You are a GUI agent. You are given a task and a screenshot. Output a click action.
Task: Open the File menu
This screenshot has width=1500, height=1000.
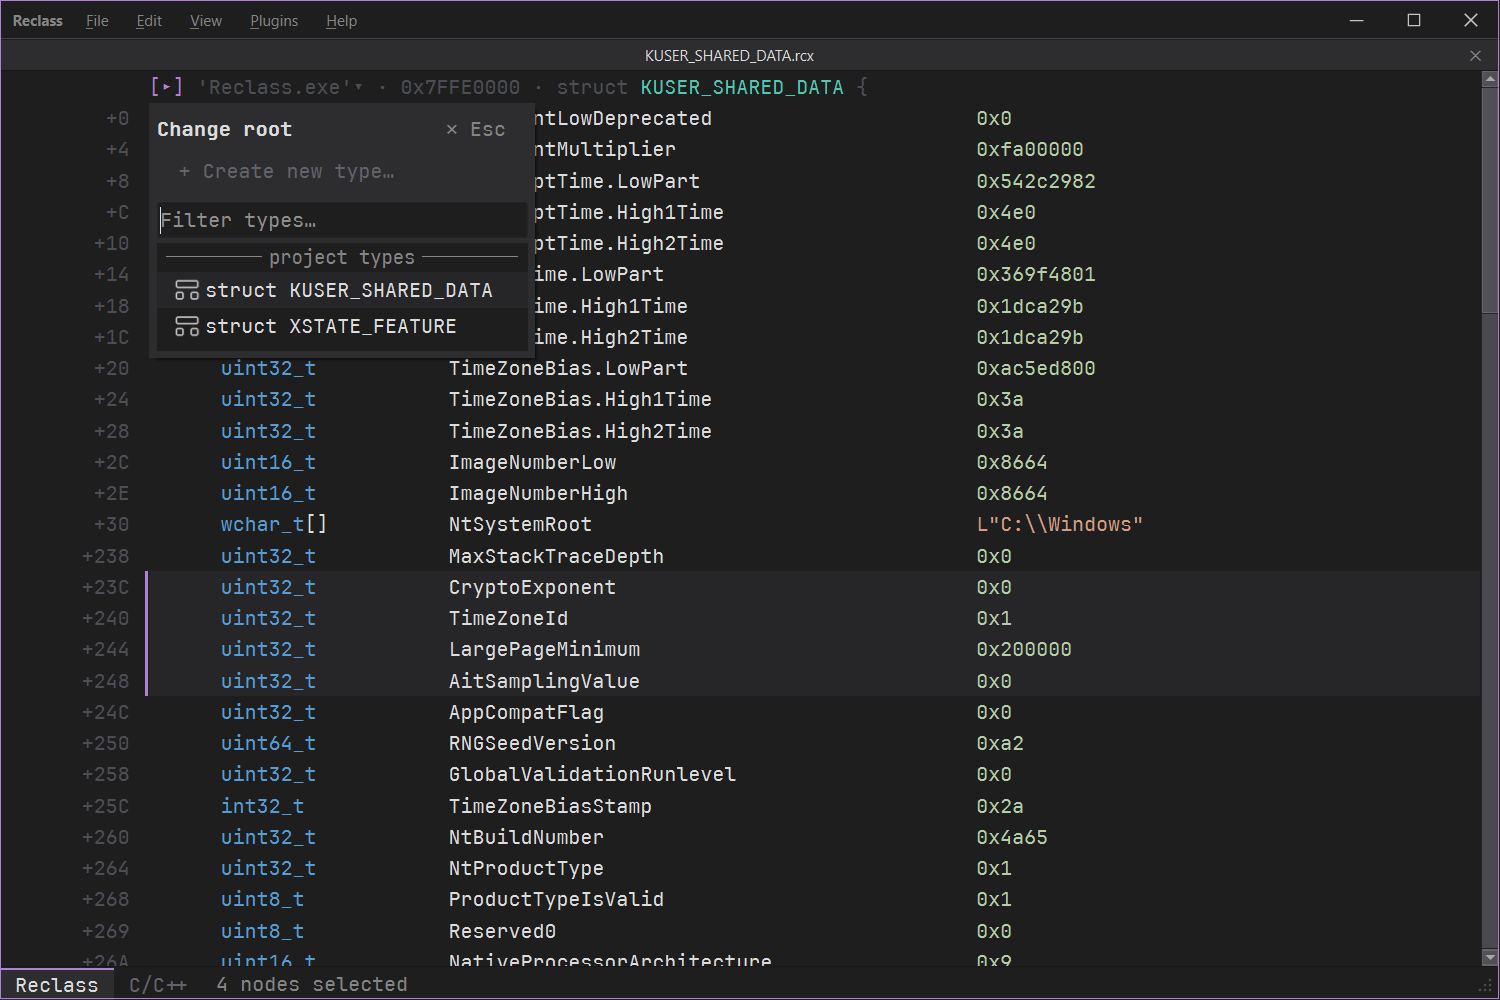click(97, 20)
